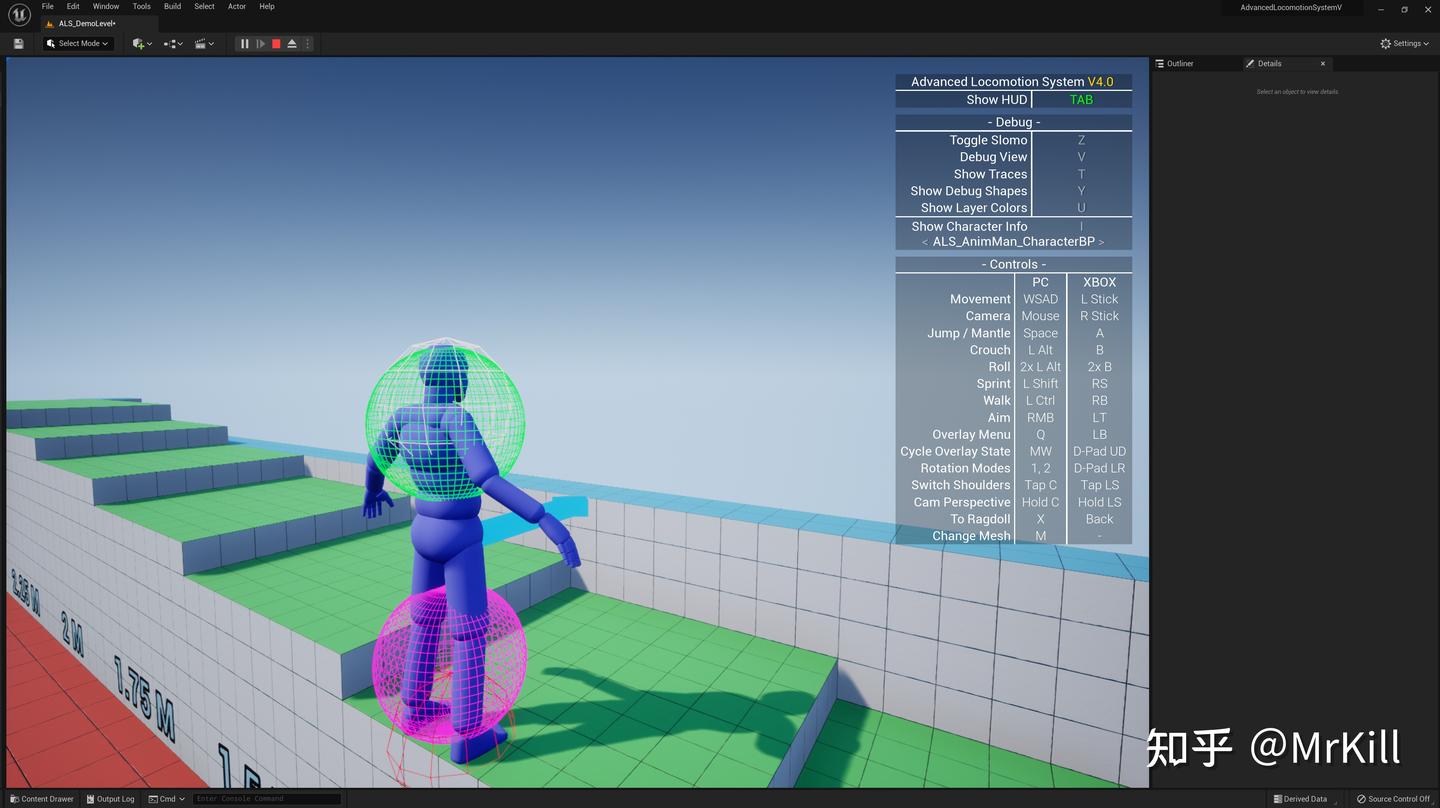Click the 'Show Traces' HUD entry
Viewport: 1440px width, 808px height.
pos(990,174)
